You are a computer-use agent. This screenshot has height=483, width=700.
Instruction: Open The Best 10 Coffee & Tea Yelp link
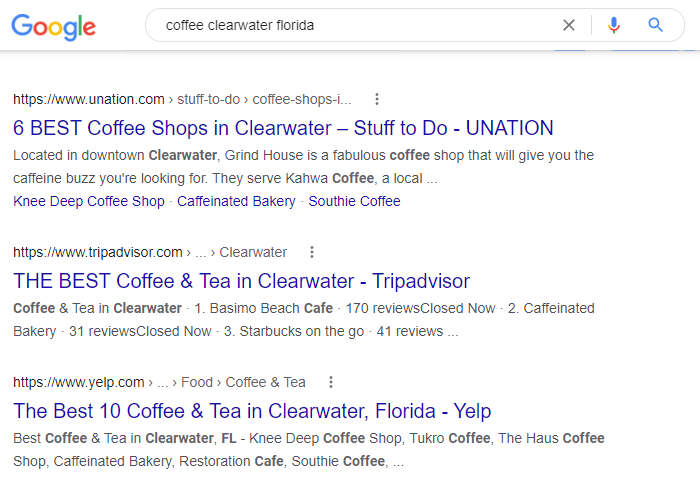252,411
